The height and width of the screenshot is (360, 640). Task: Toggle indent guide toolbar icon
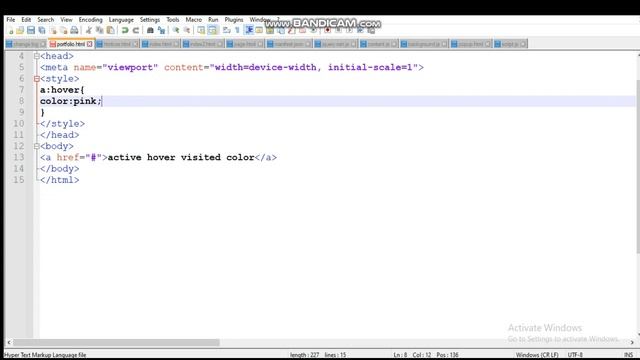[x=249, y=31]
